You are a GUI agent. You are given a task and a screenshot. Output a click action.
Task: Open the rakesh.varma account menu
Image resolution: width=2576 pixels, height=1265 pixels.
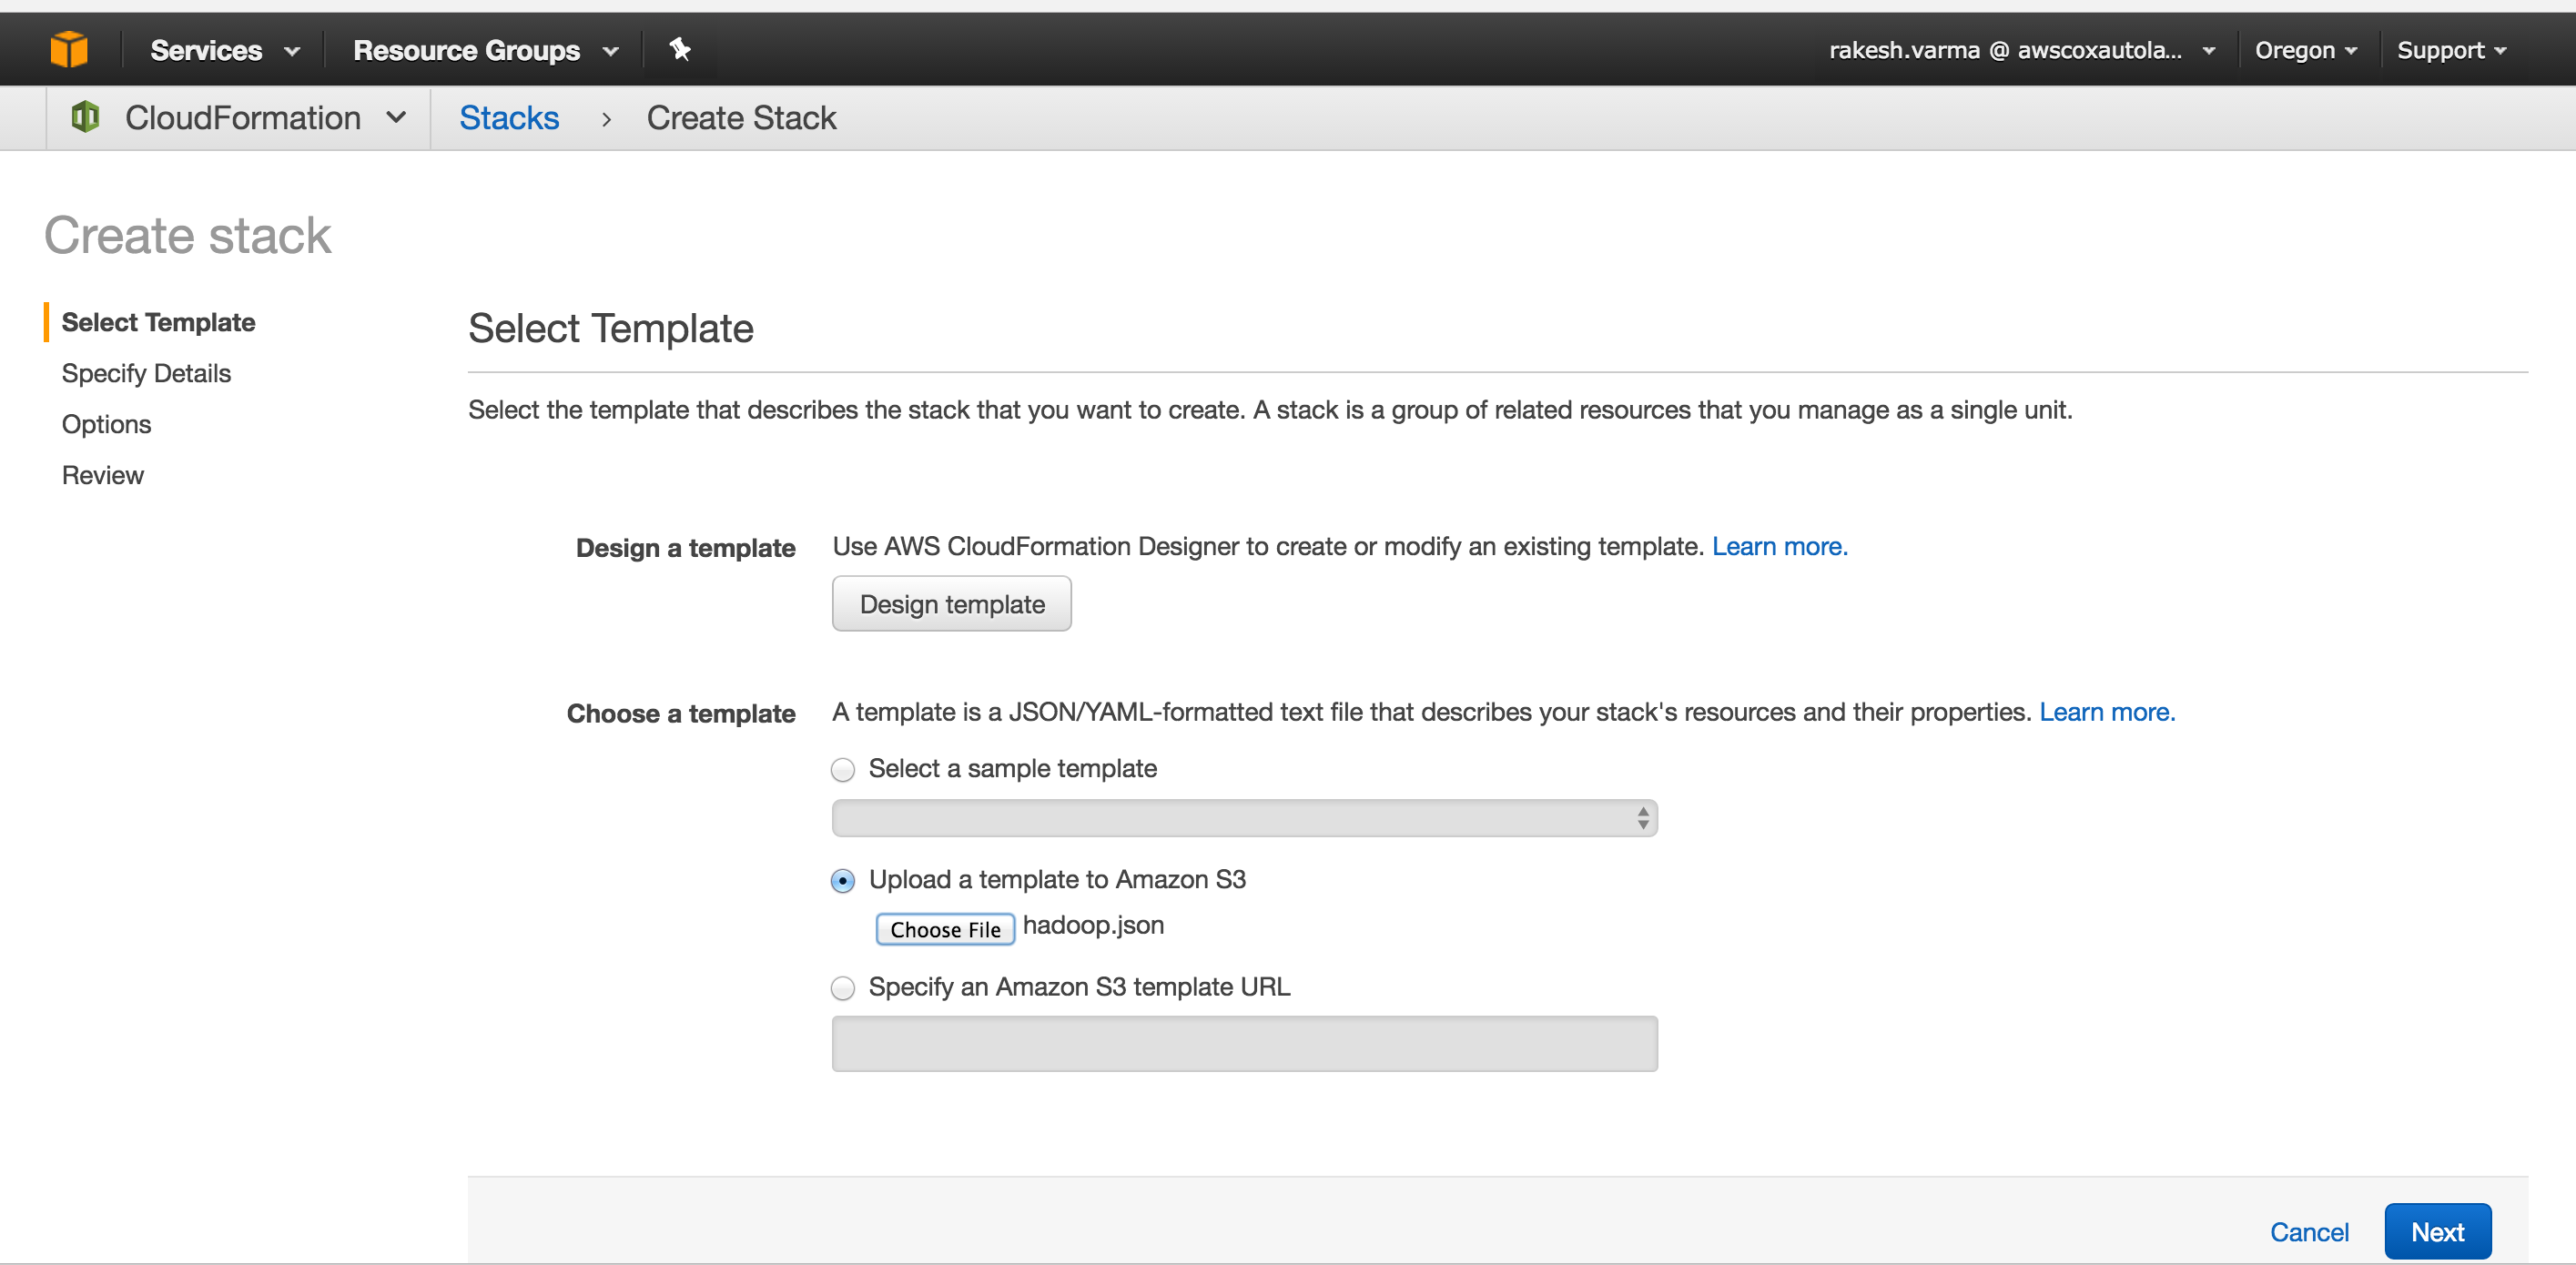[x=2020, y=50]
